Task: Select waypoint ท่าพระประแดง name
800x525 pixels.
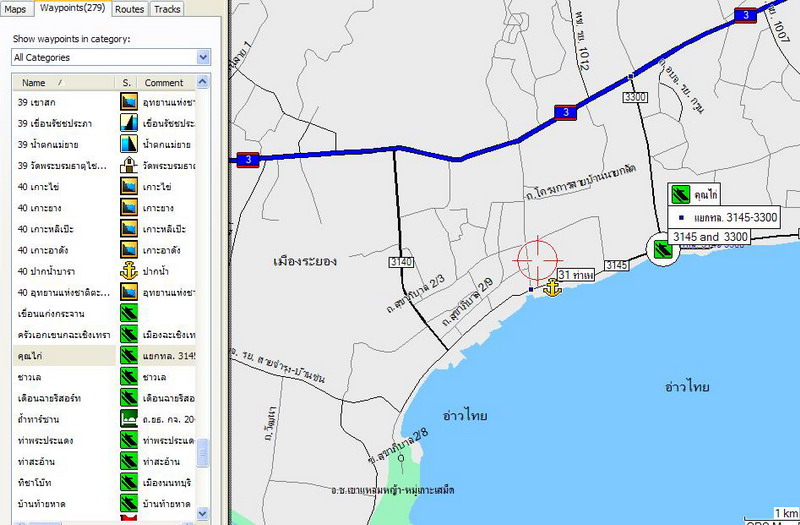Action: click(45, 440)
